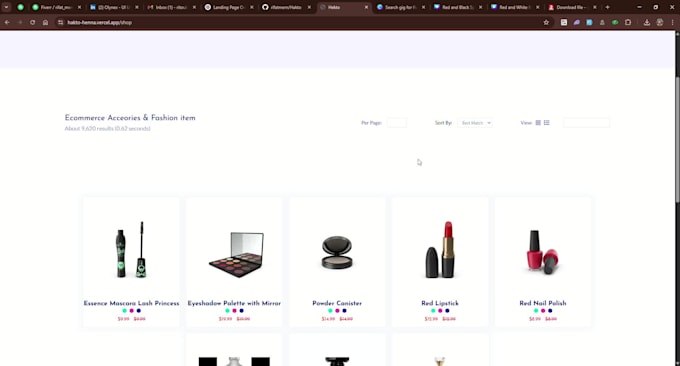Click the purple extension icon in toolbar

[x=576, y=22]
